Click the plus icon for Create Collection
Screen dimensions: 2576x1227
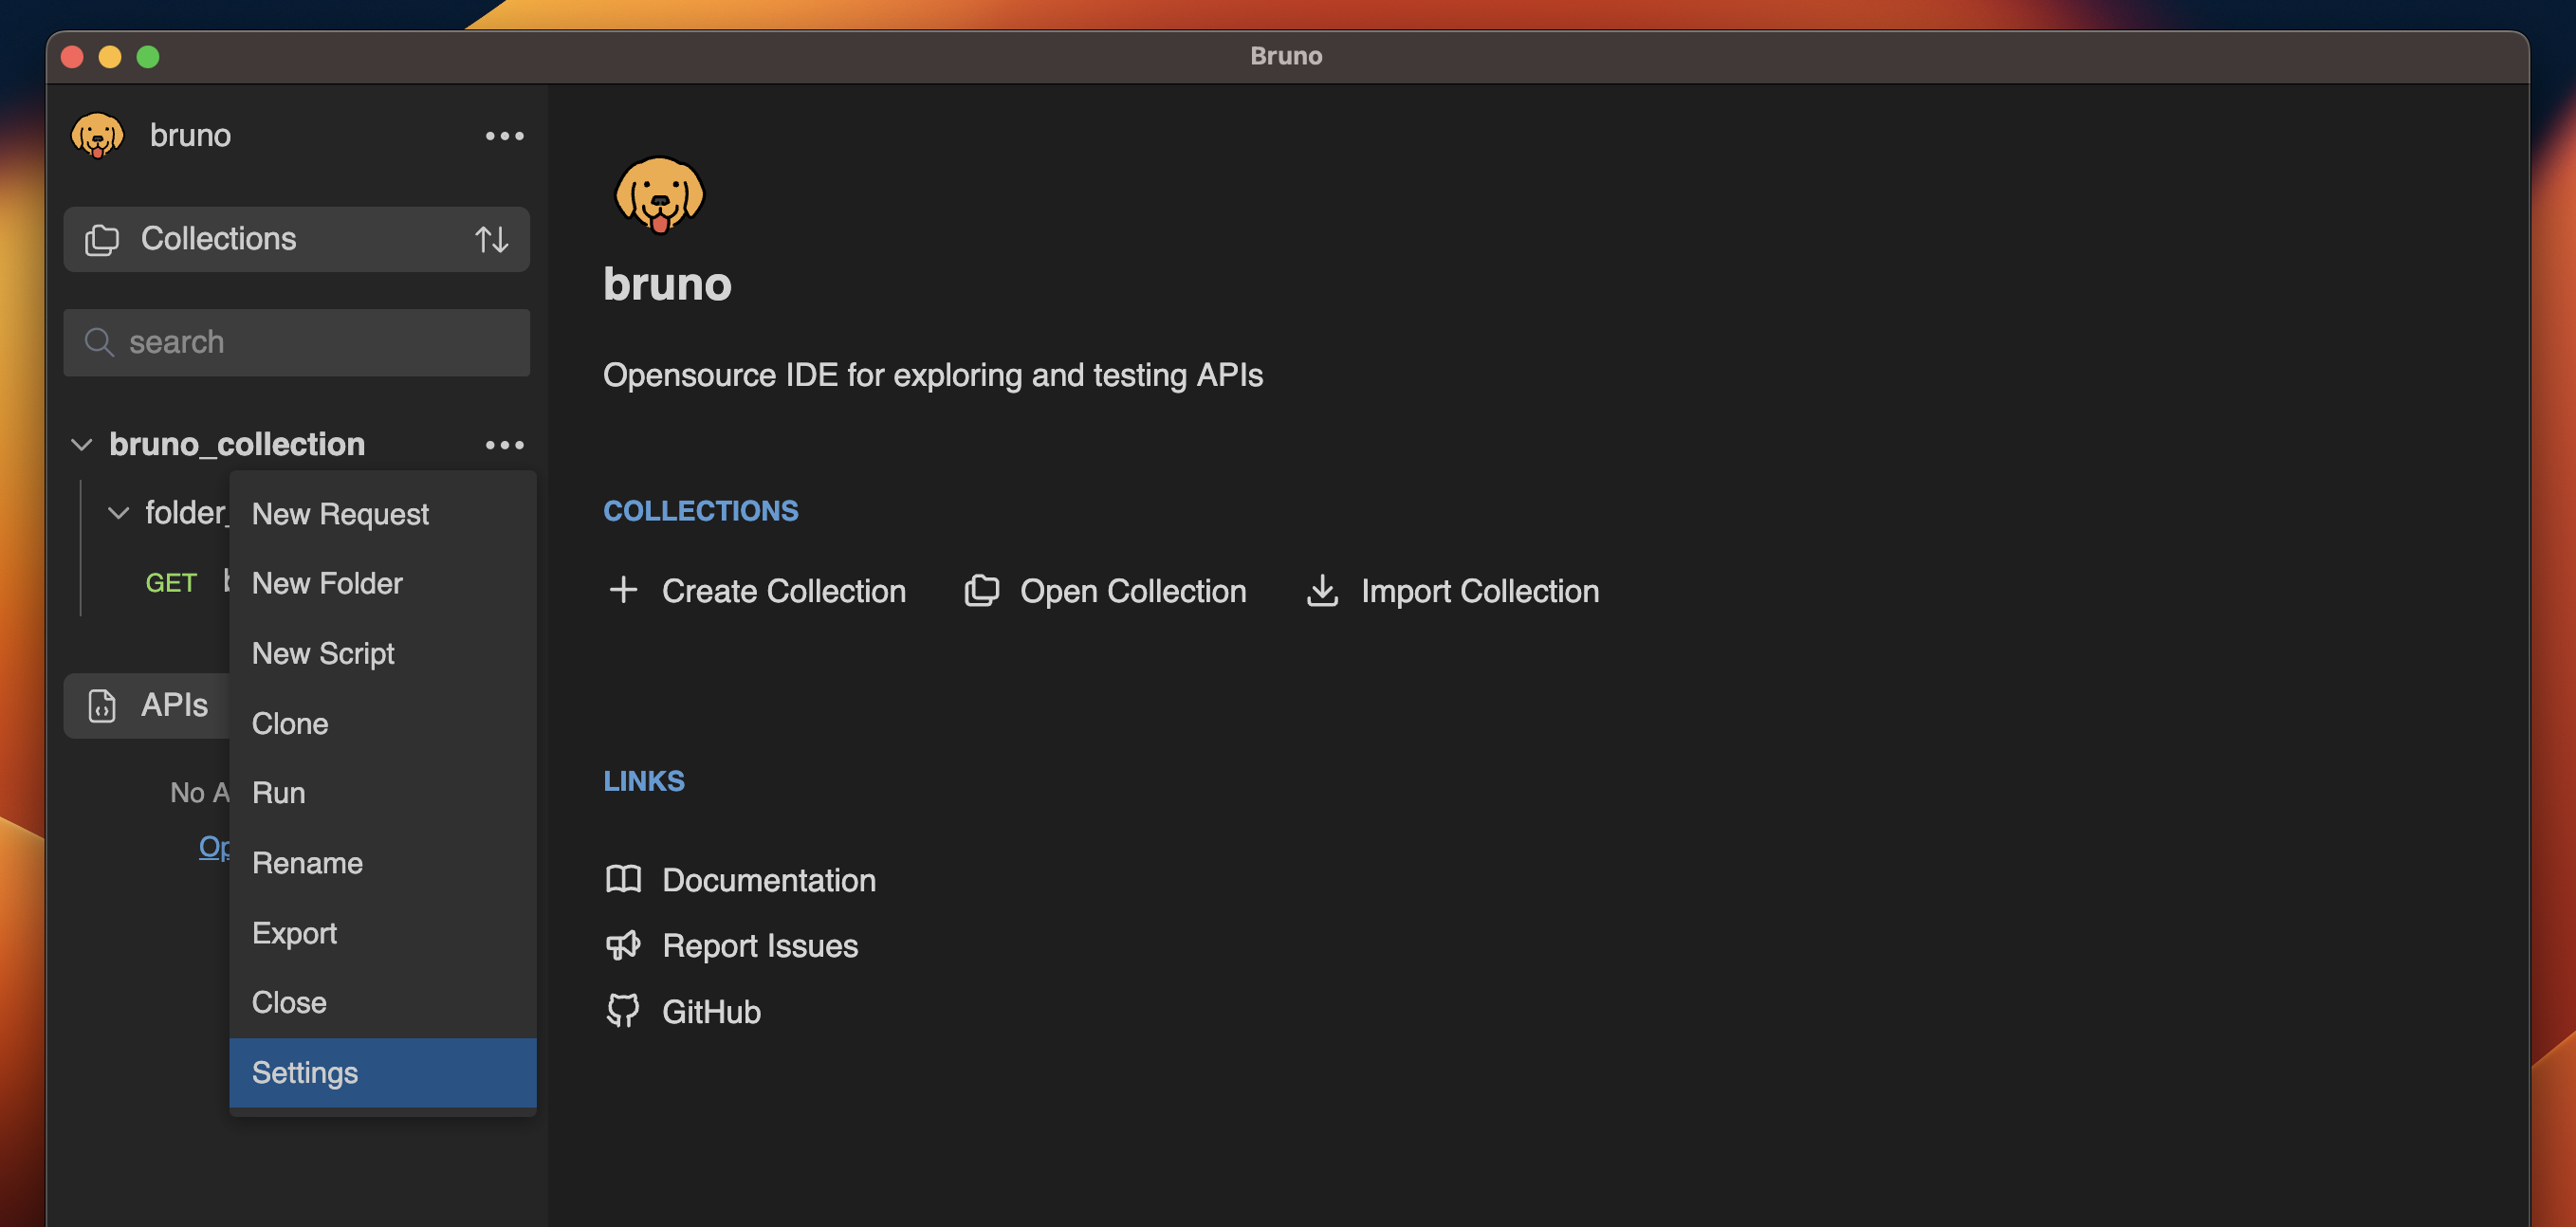[x=623, y=590]
